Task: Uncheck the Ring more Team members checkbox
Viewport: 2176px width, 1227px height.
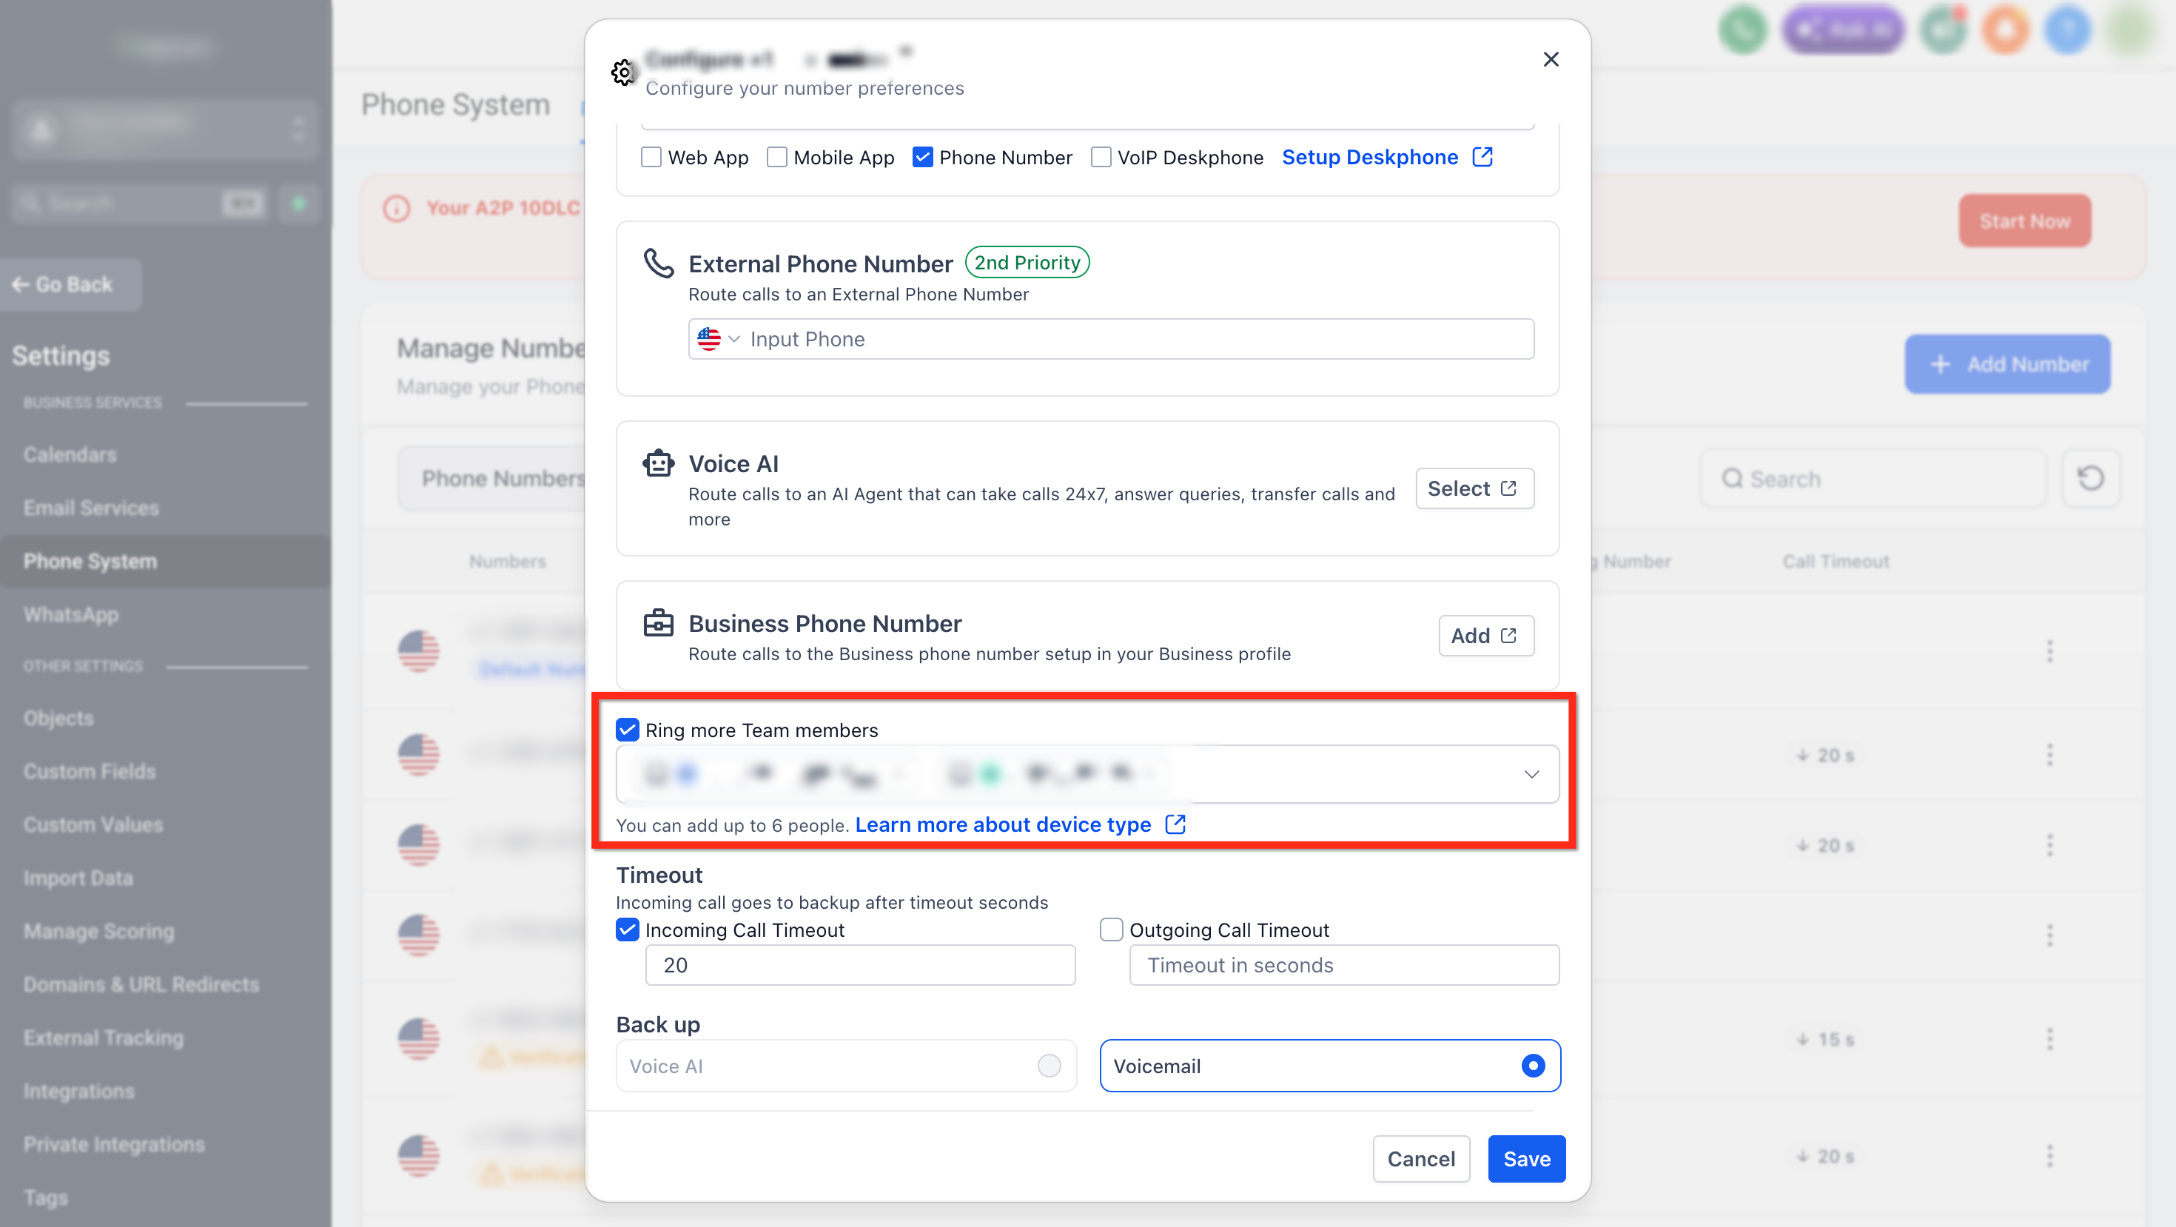Action: tap(627, 730)
